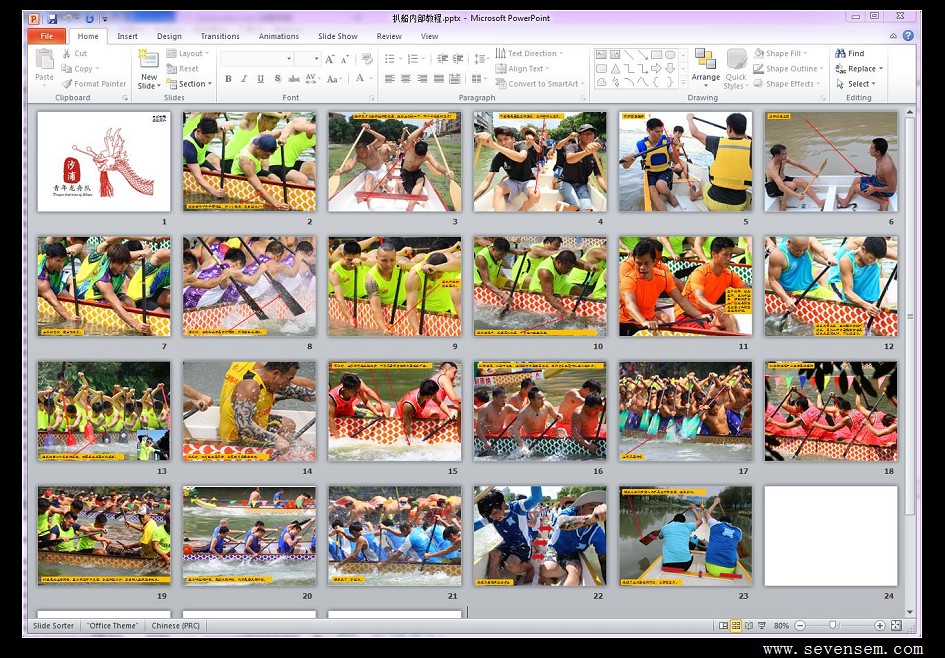The width and height of the screenshot is (945, 658).
Task: Switch to the Transitions tab
Action: 220,36
